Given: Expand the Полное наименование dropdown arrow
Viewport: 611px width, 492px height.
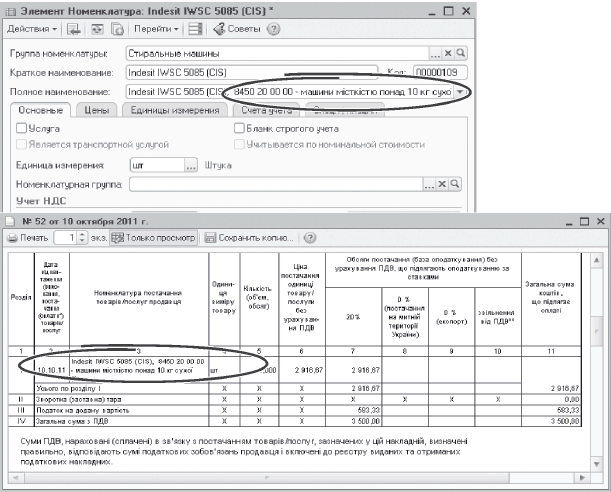Looking at the screenshot, I should 459,91.
